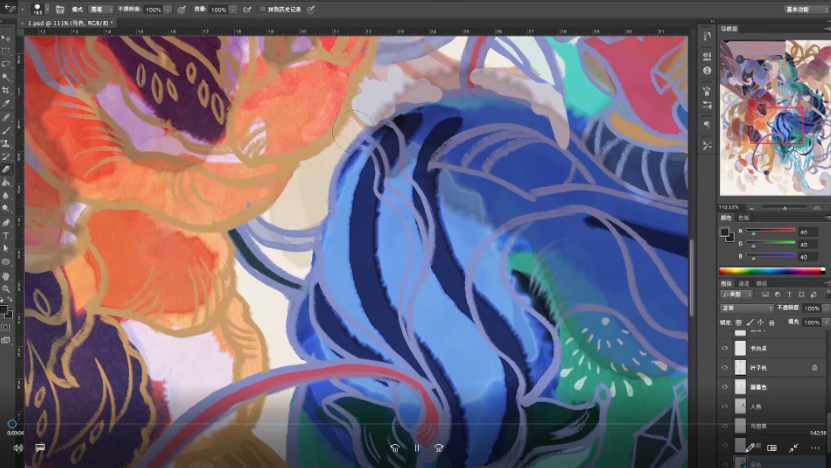Select the 导航器 navigator tab
The width and height of the screenshot is (831, 468).
coord(729,29)
